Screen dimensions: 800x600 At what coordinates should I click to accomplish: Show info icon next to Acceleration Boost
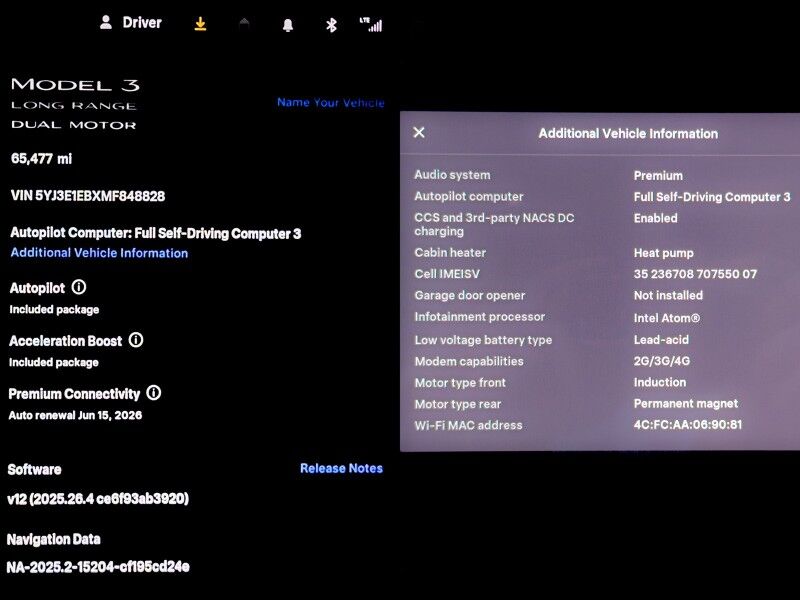136,340
